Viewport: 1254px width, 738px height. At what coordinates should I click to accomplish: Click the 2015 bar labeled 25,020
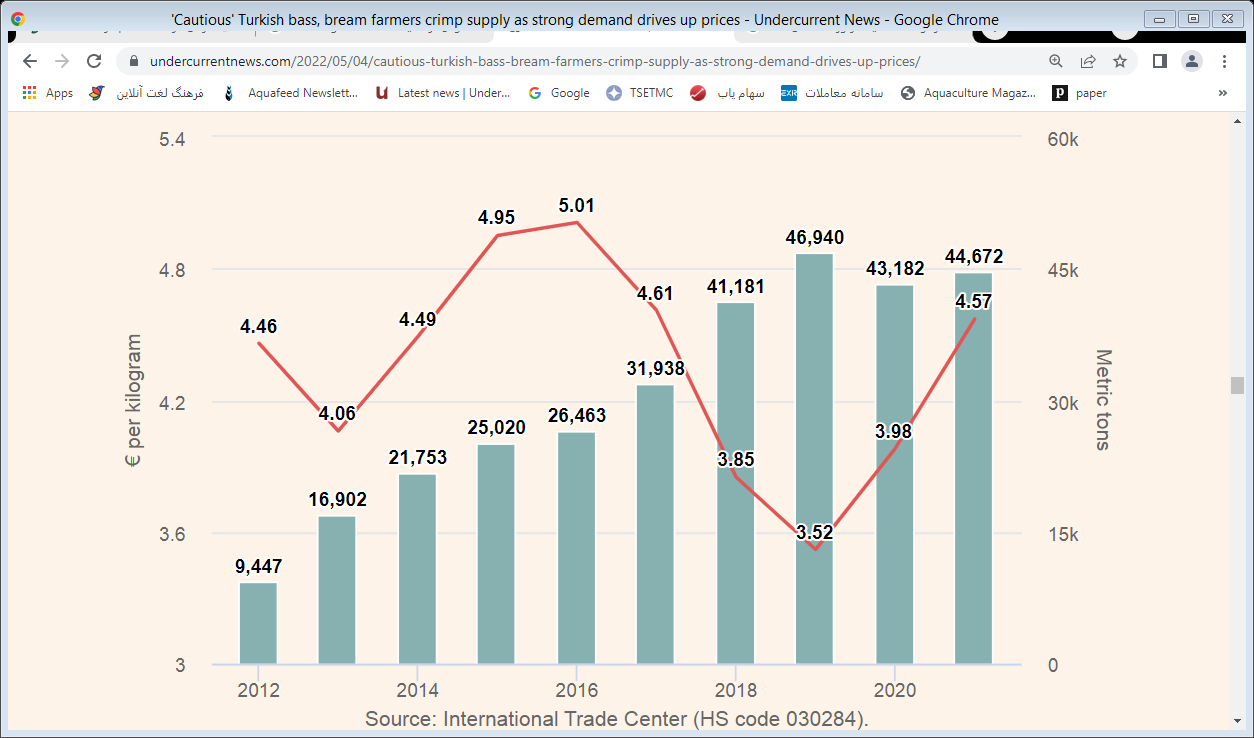click(x=496, y=554)
